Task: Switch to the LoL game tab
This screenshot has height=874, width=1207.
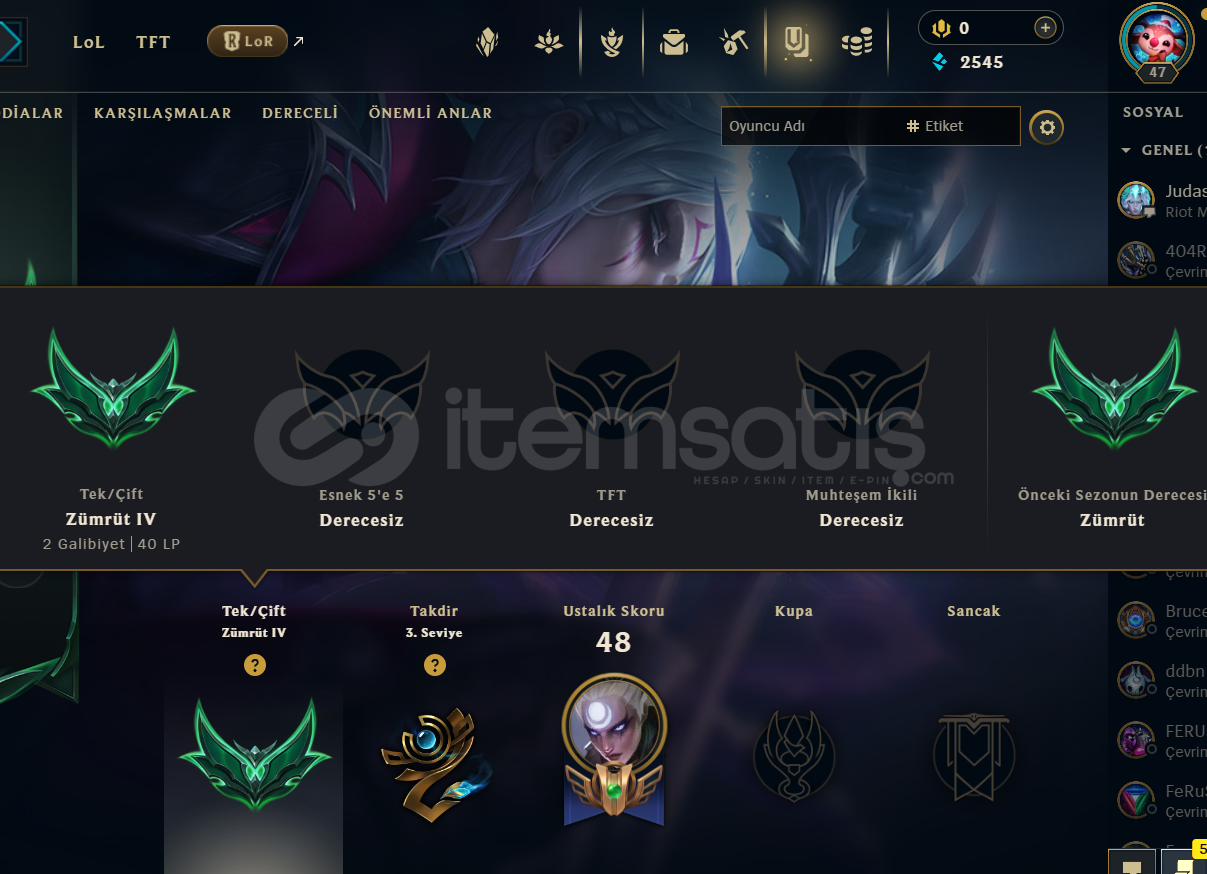Action: click(x=89, y=42)
